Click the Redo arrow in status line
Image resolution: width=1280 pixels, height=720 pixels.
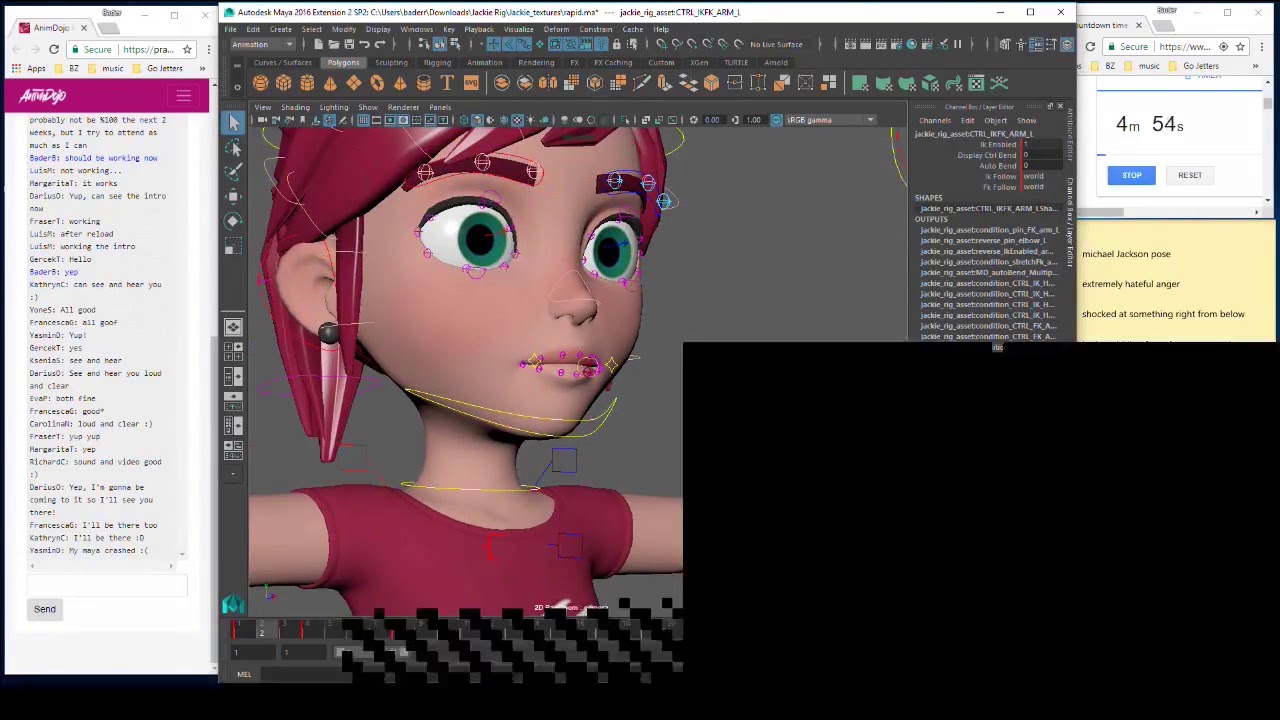[379, 45]
